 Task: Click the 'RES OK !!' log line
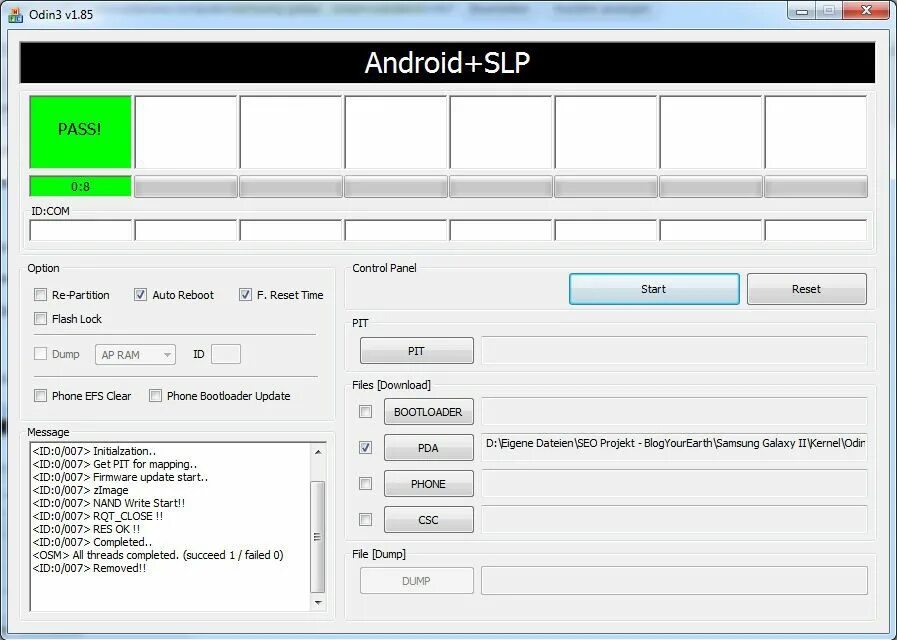86,529
